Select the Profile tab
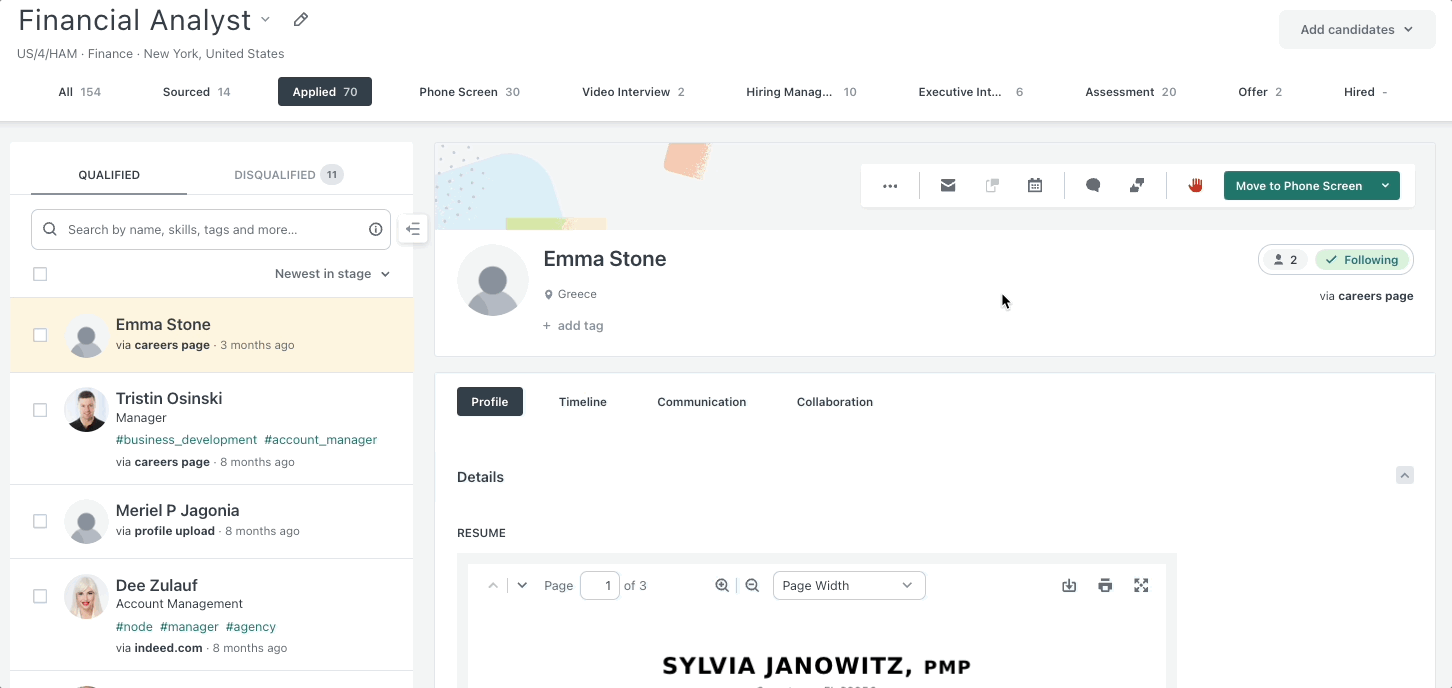The height and width of the screenshot is (688, 1452). (490, 402)
